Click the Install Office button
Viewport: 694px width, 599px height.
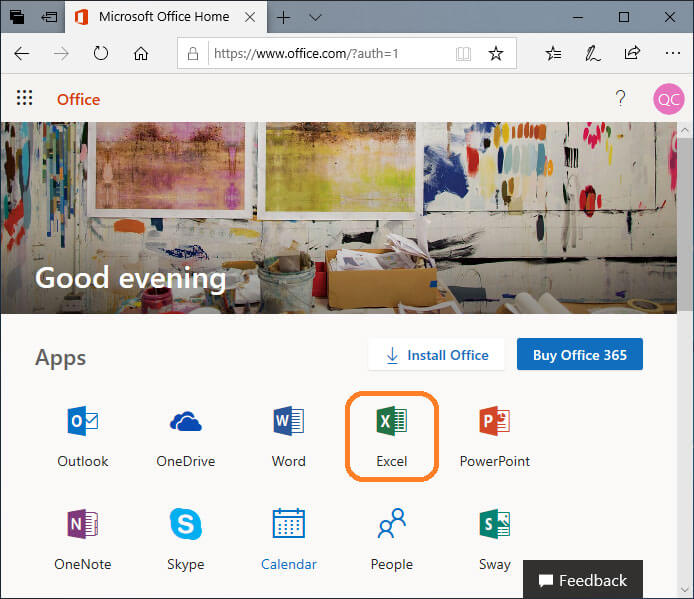tap(436, 355)
